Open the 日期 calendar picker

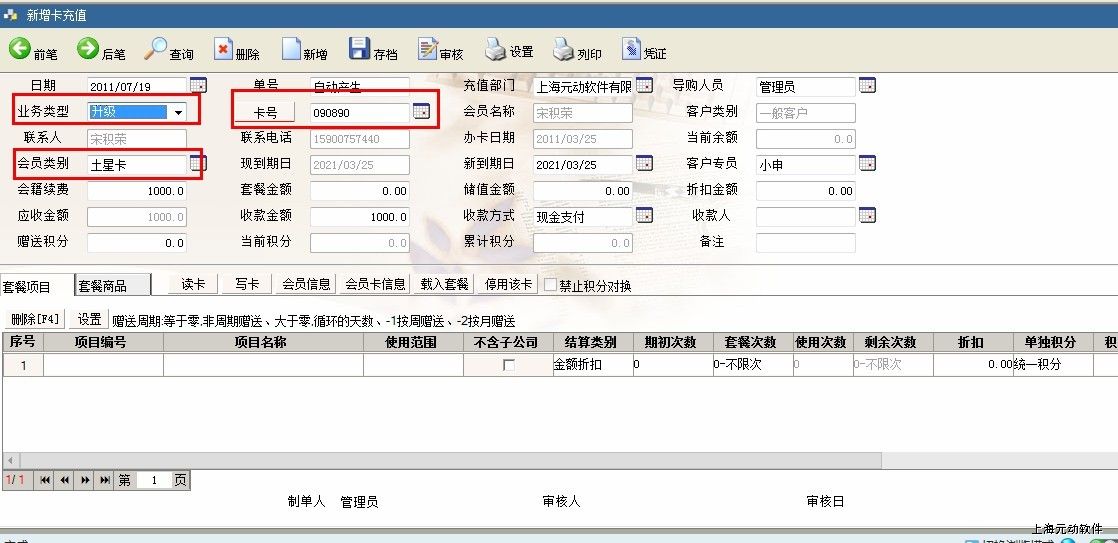tap(197, 86)
